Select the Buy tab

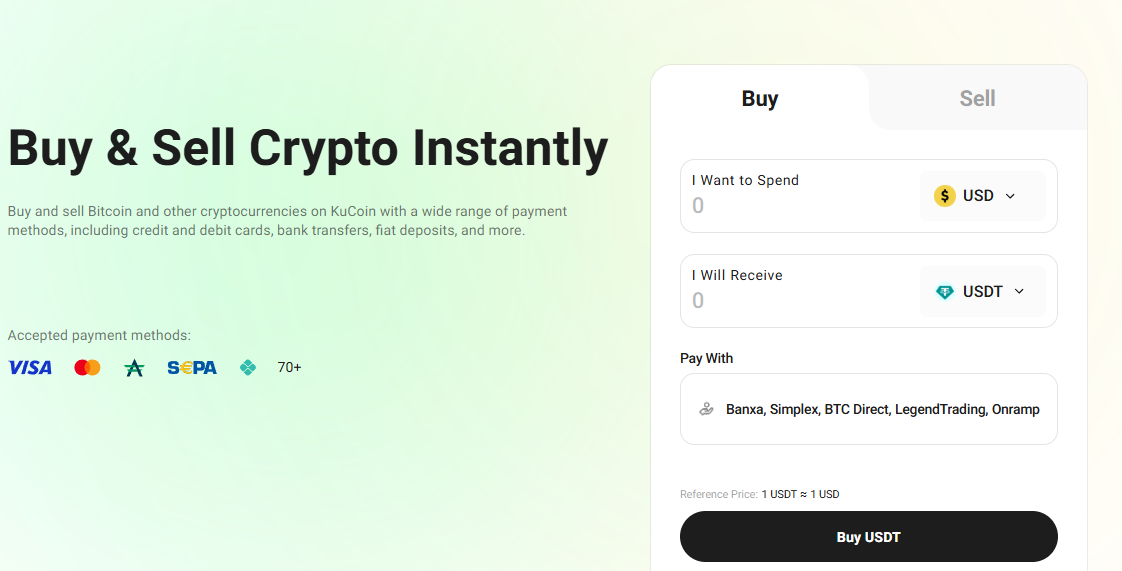point(760,98)
